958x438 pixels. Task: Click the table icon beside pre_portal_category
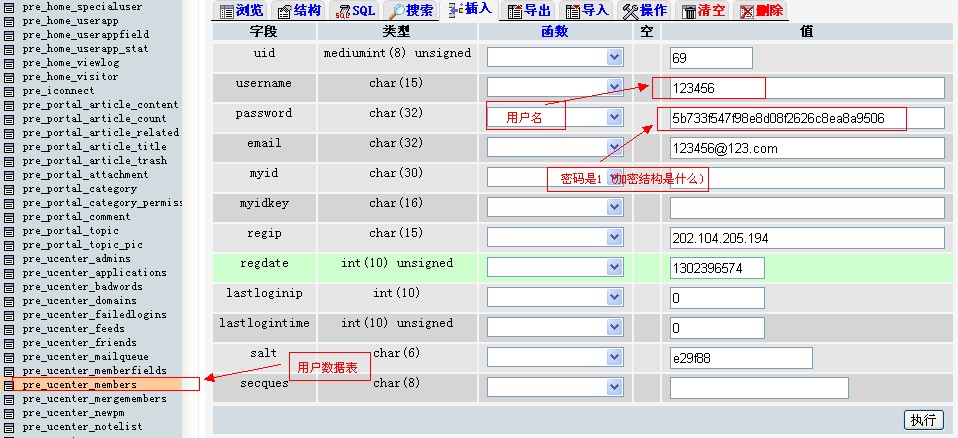pyautogui.click(x=9, y=189)
